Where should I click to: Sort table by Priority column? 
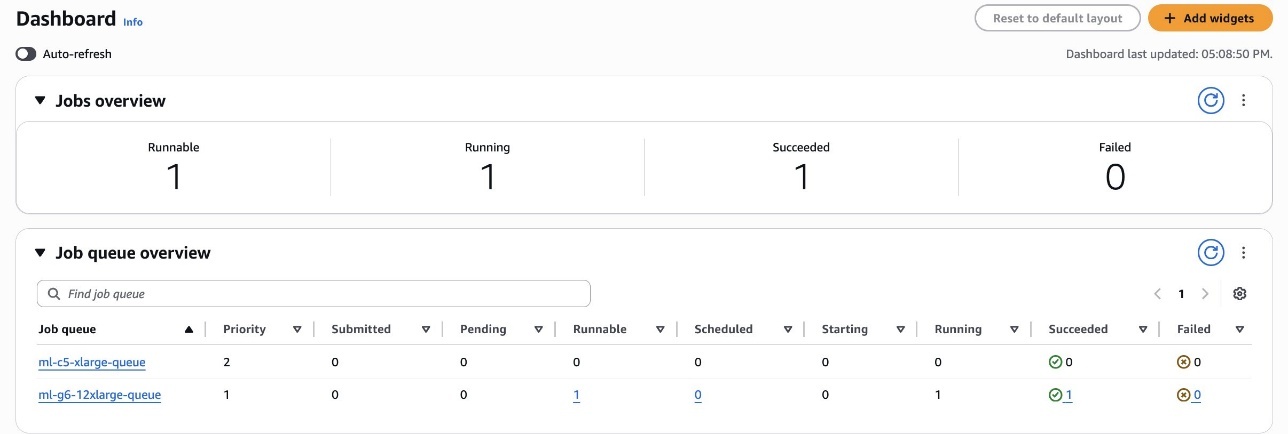click(297, 329)
